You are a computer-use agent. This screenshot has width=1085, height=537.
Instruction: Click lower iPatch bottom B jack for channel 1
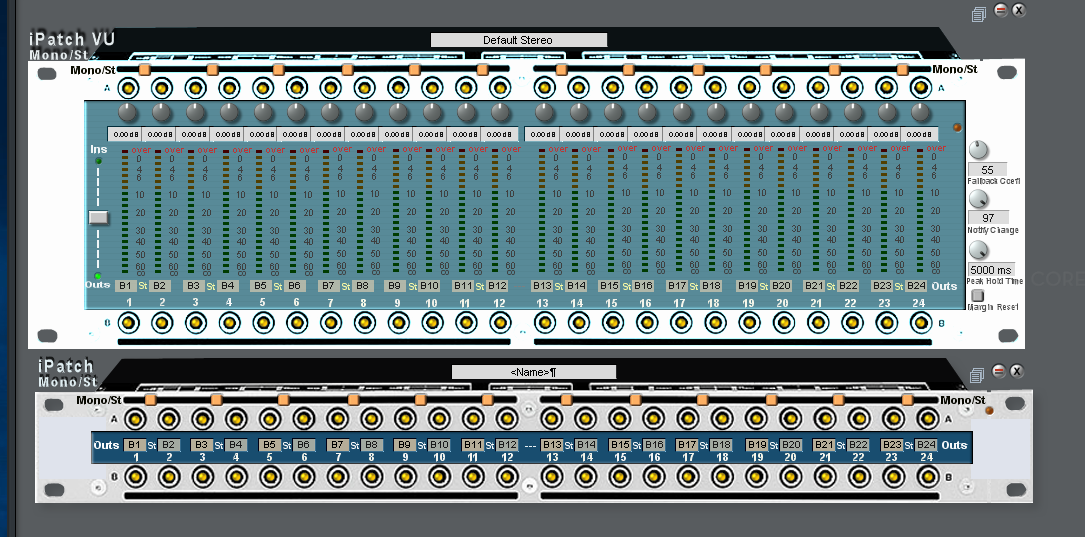pyautogui.click(x=134, y=477)
